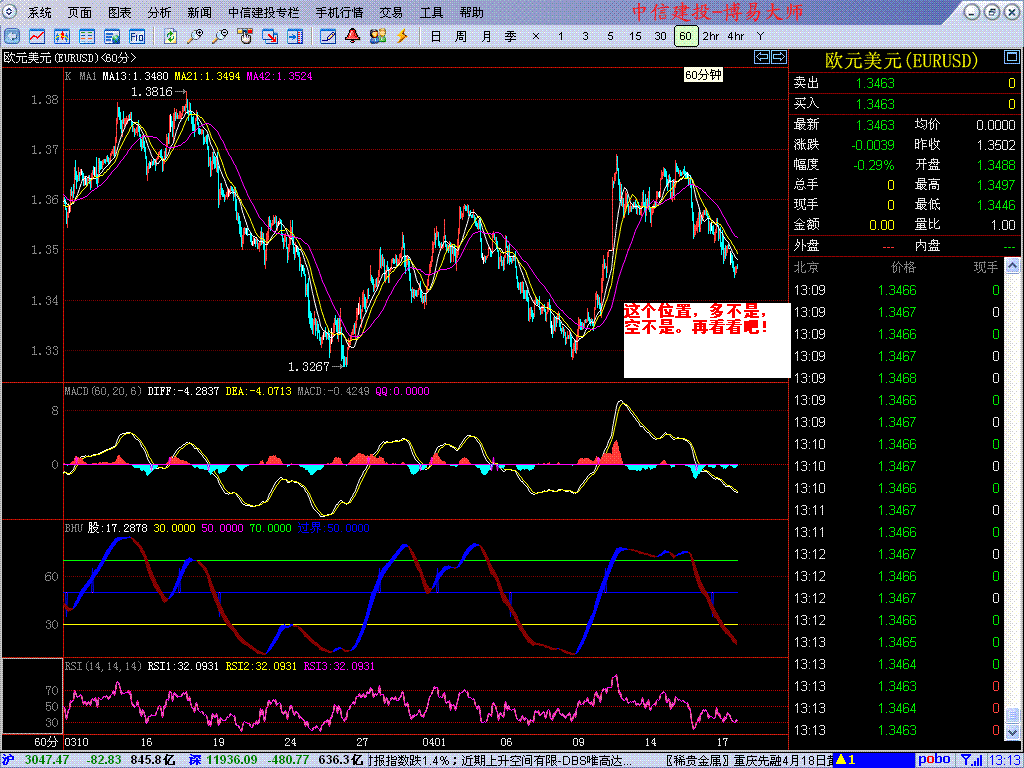
Task: Switch to quarterly 季 period
Action: tap(511, 37)
